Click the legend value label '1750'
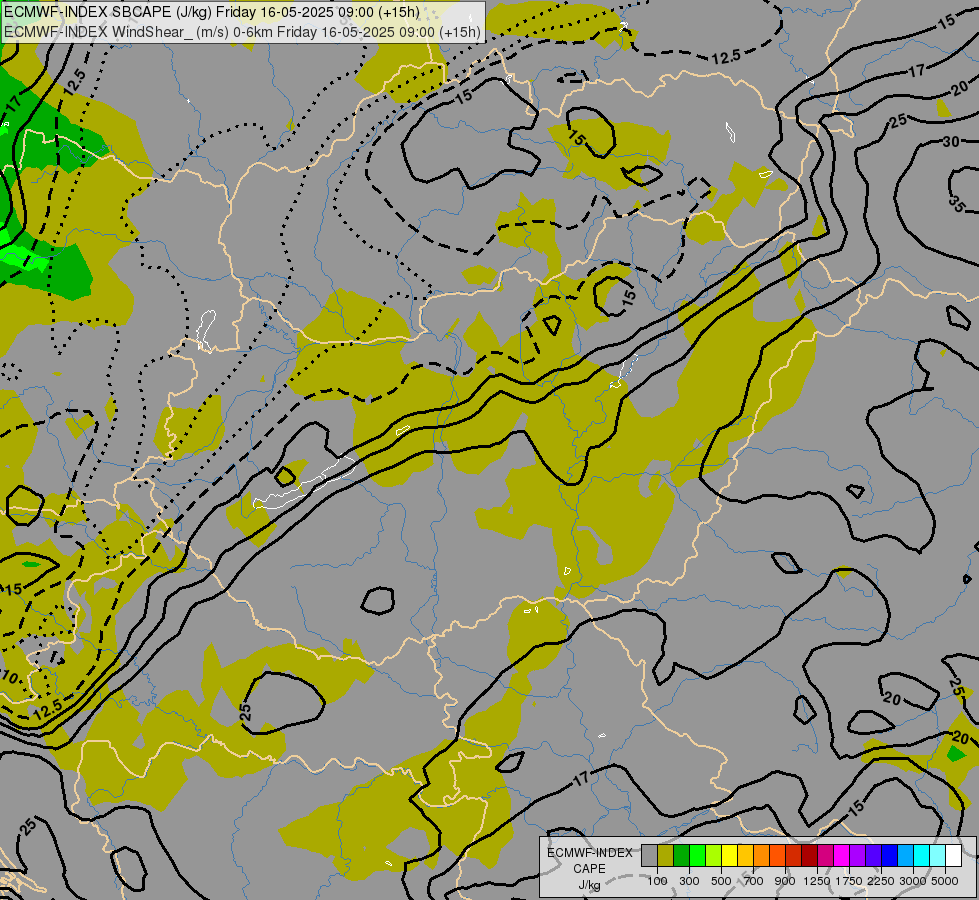This screenshot has width=979, height=900. point(849,881)
